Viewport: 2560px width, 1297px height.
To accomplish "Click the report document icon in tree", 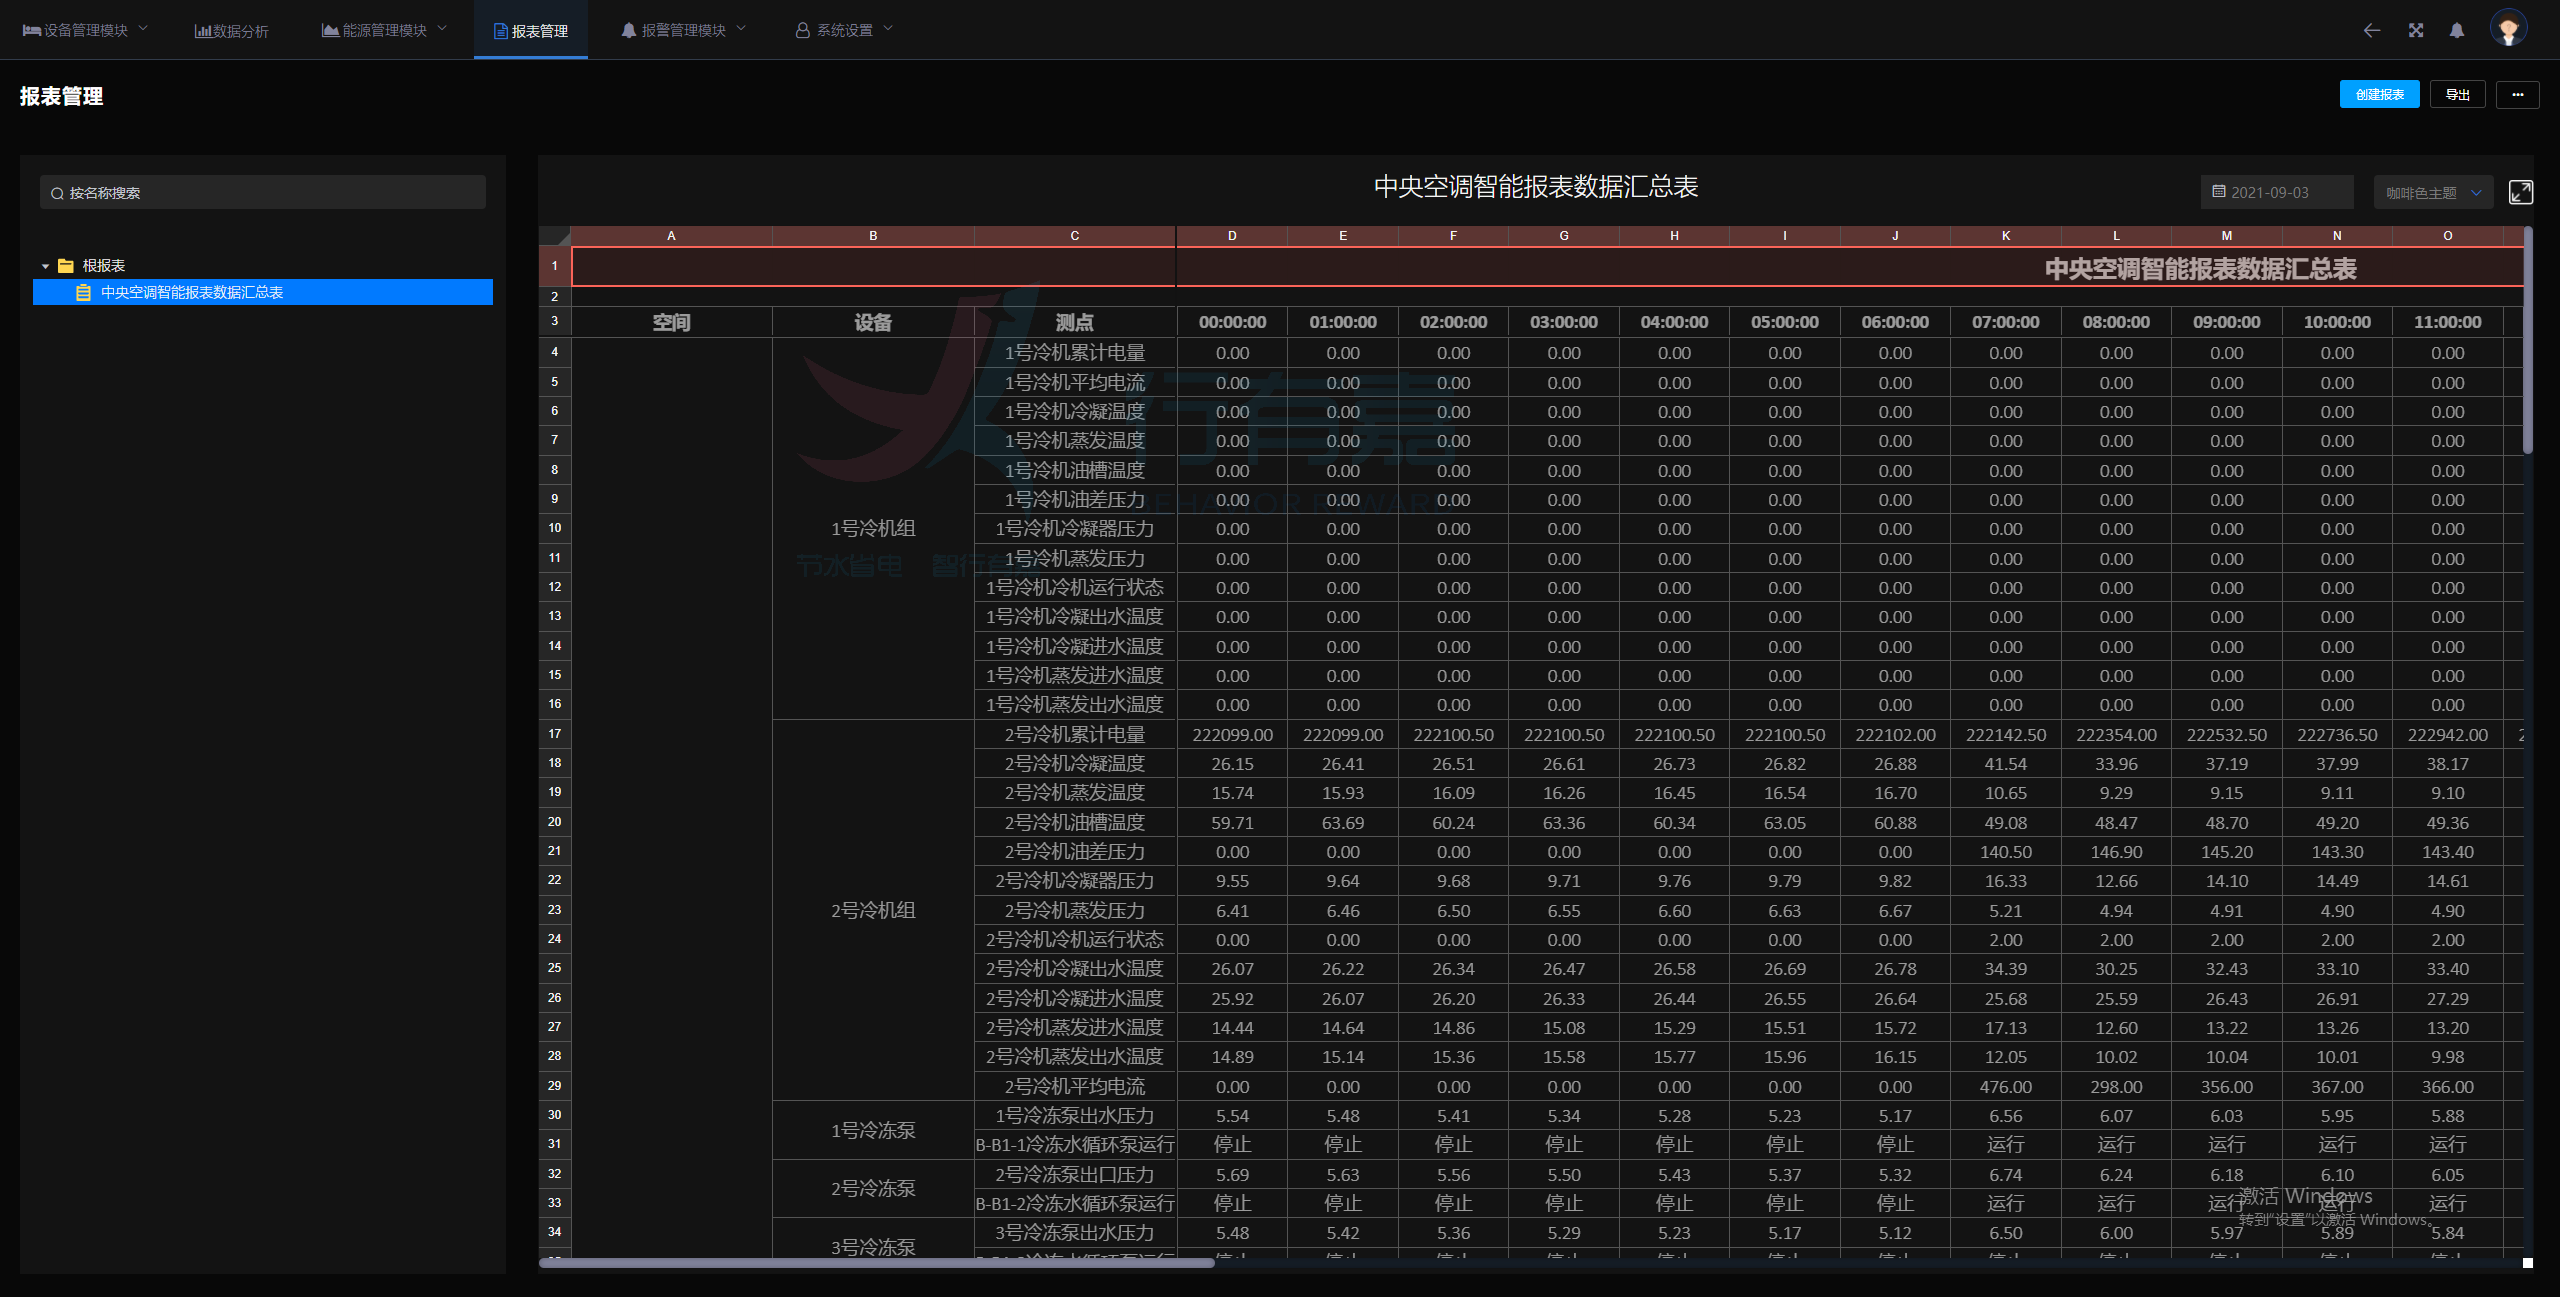I will point(84,292).
